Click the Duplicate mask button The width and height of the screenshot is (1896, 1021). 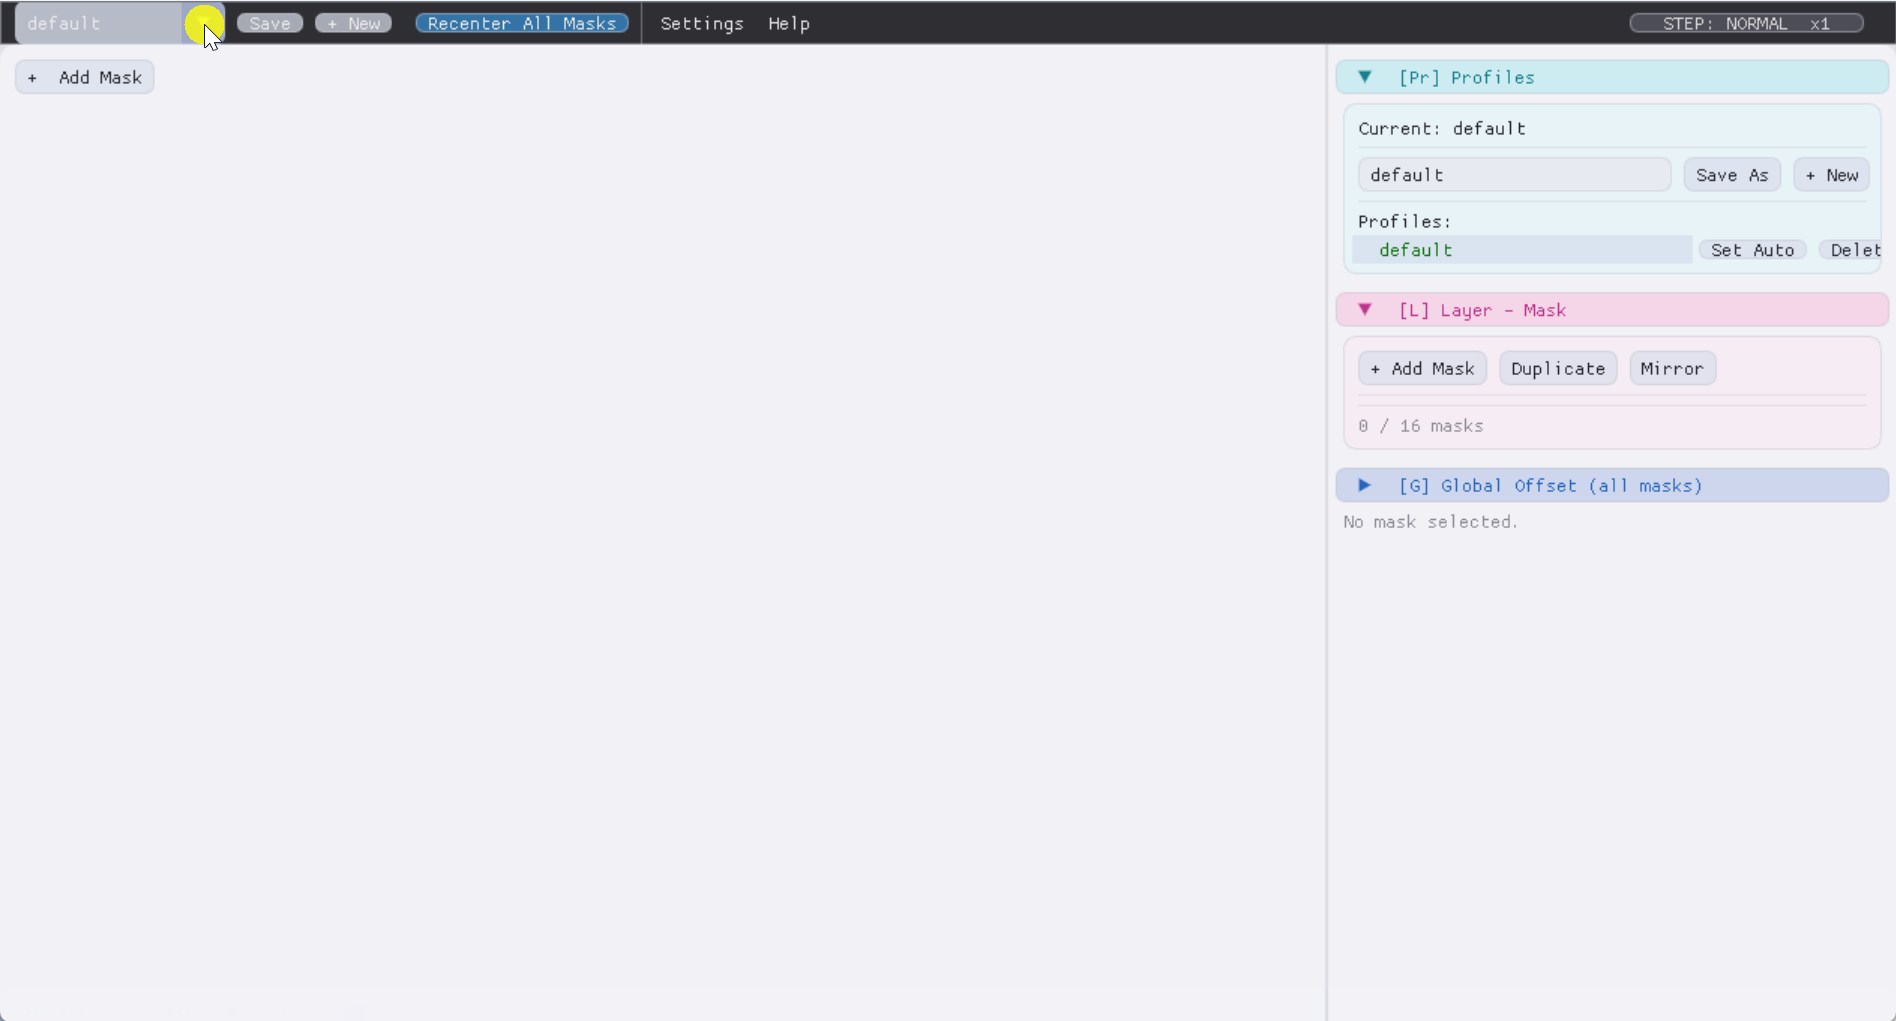coord(1557,368)
